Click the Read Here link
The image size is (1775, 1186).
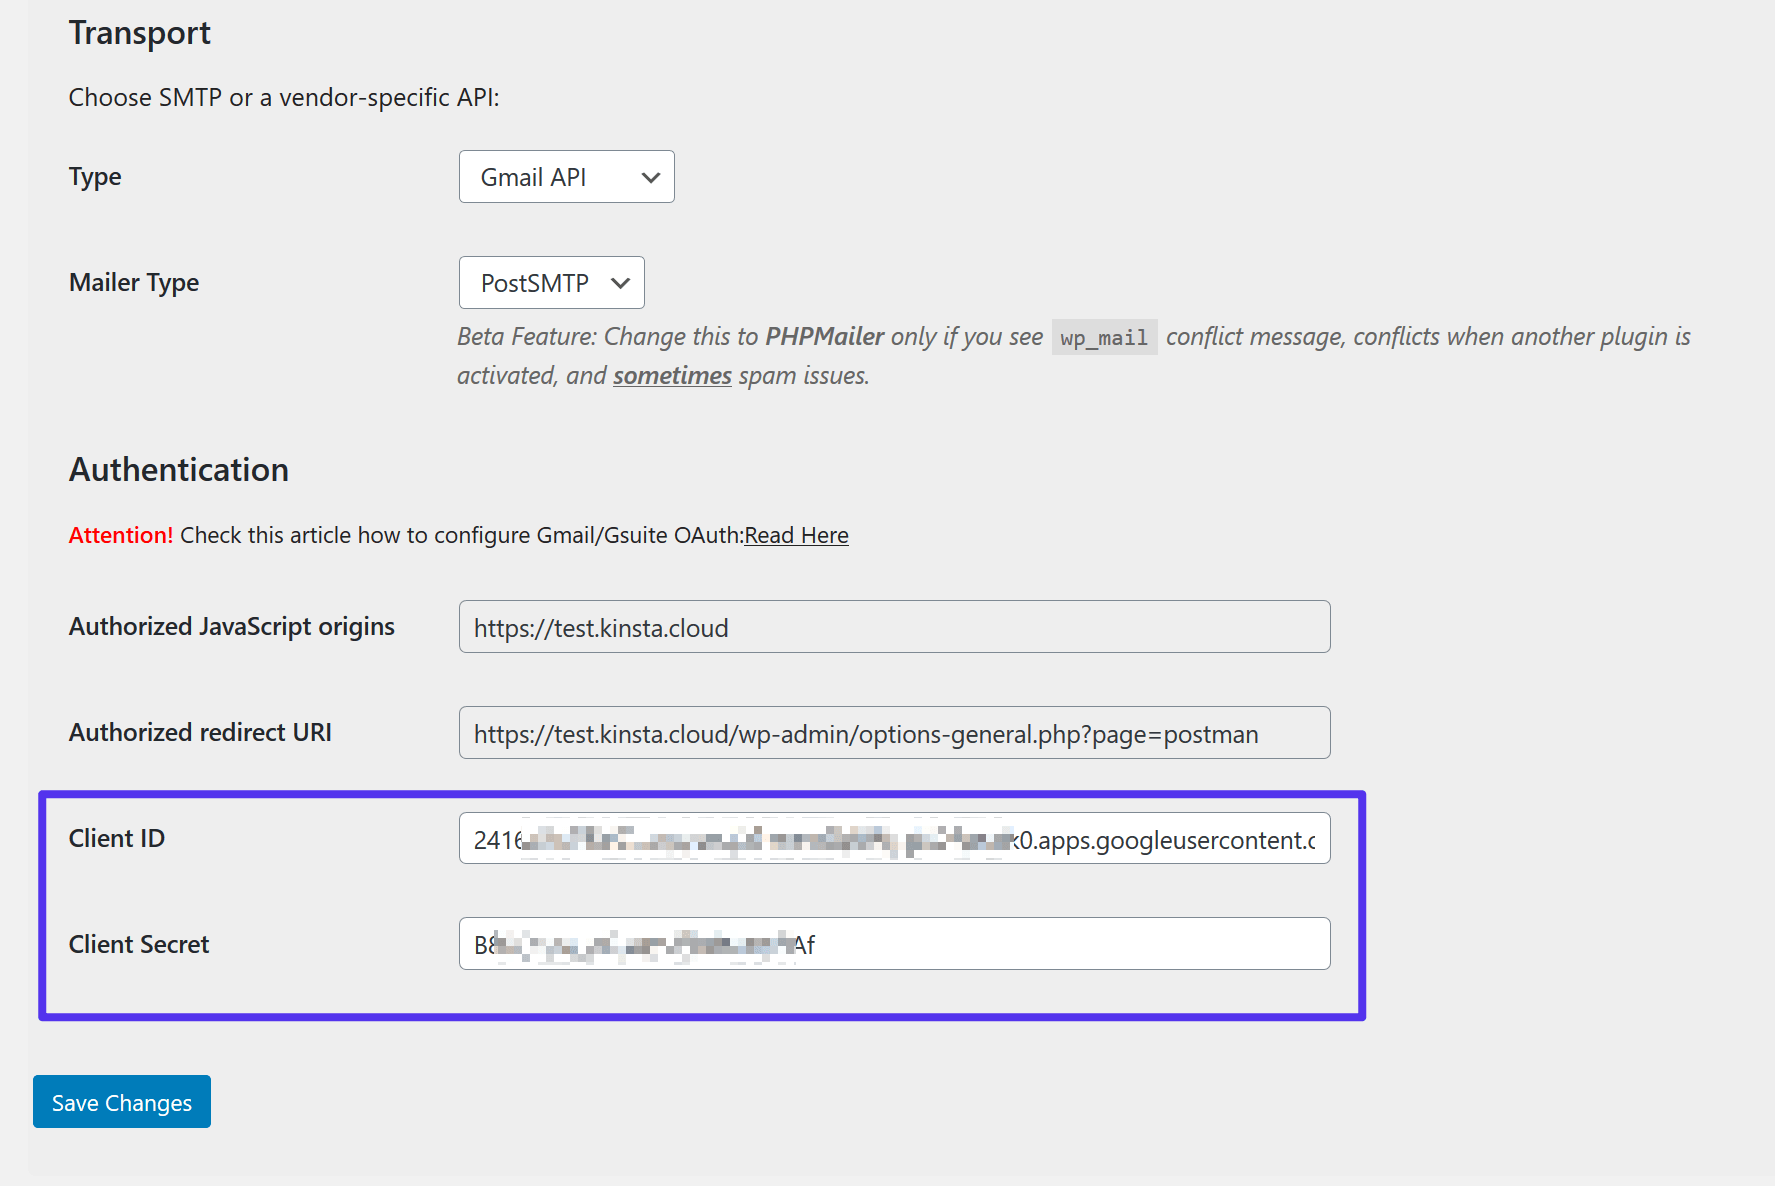(x=796, y=535)
